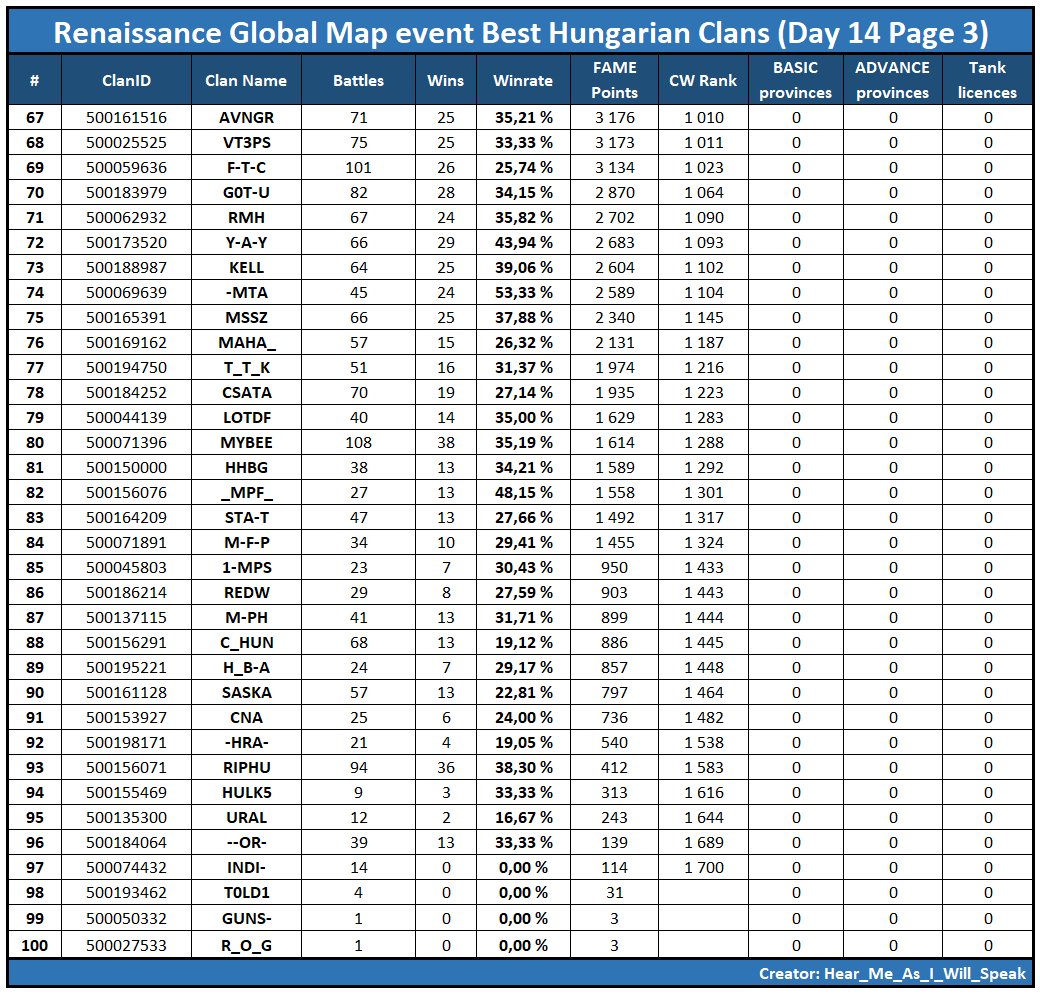This screenshot has width=1040, height=996.
Task: Select clan name CNA
Action: 246,717
